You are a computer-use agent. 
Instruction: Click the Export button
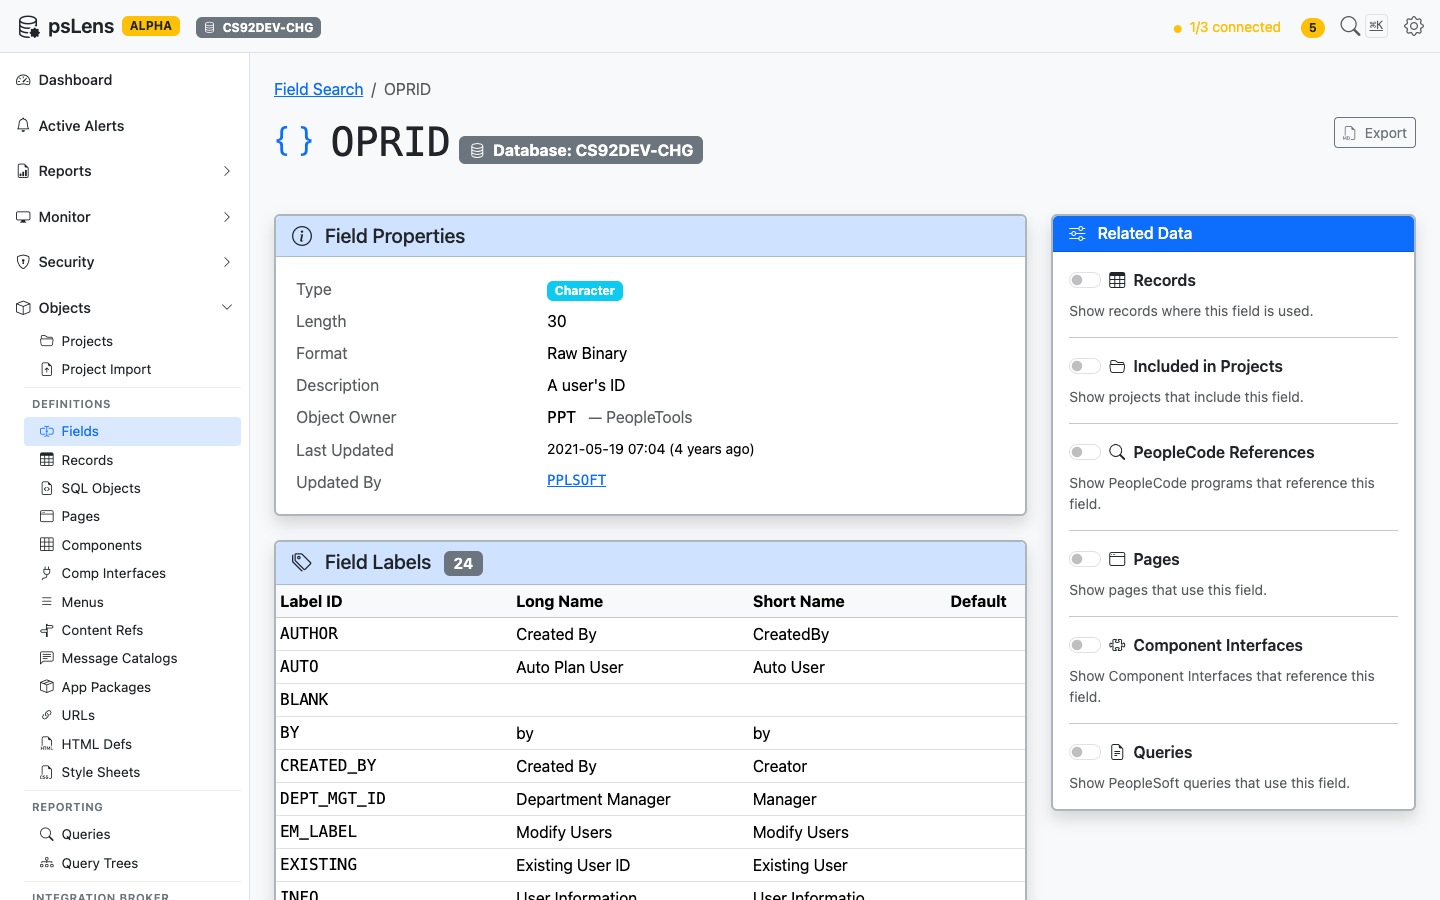(1374, 133)
